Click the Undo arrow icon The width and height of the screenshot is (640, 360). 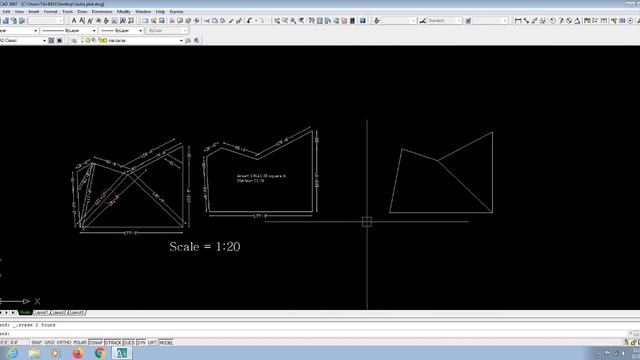249,21
